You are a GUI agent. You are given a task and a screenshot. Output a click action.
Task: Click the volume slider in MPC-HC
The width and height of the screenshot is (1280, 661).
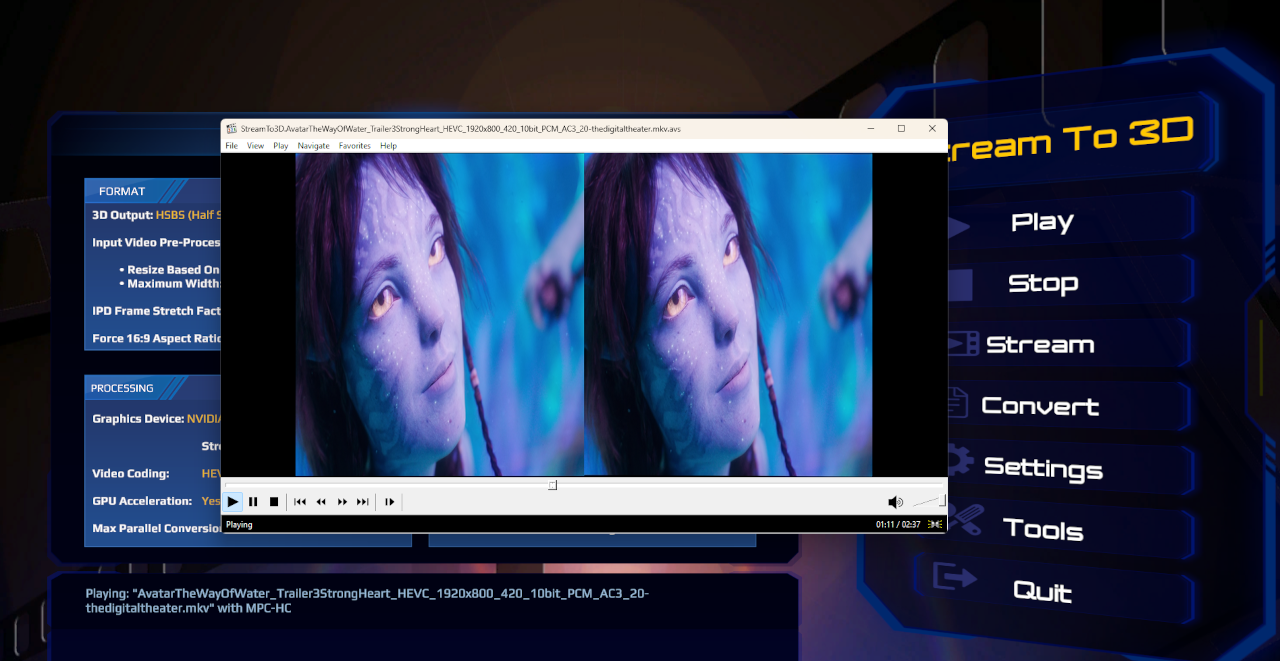point(928,501)
